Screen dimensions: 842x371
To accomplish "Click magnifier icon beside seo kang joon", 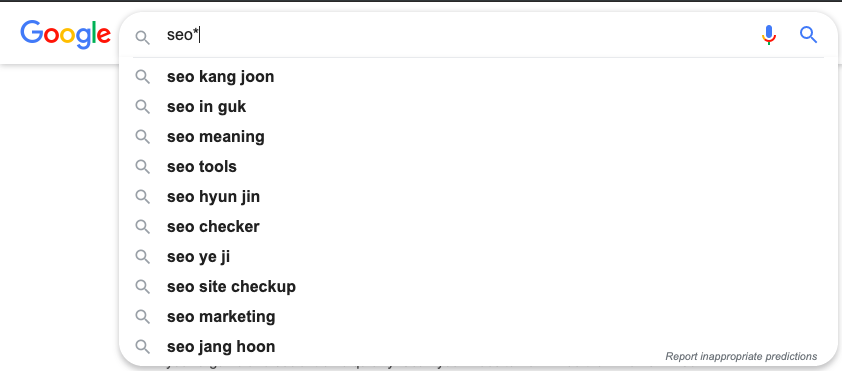I will [x=142, y=77].
